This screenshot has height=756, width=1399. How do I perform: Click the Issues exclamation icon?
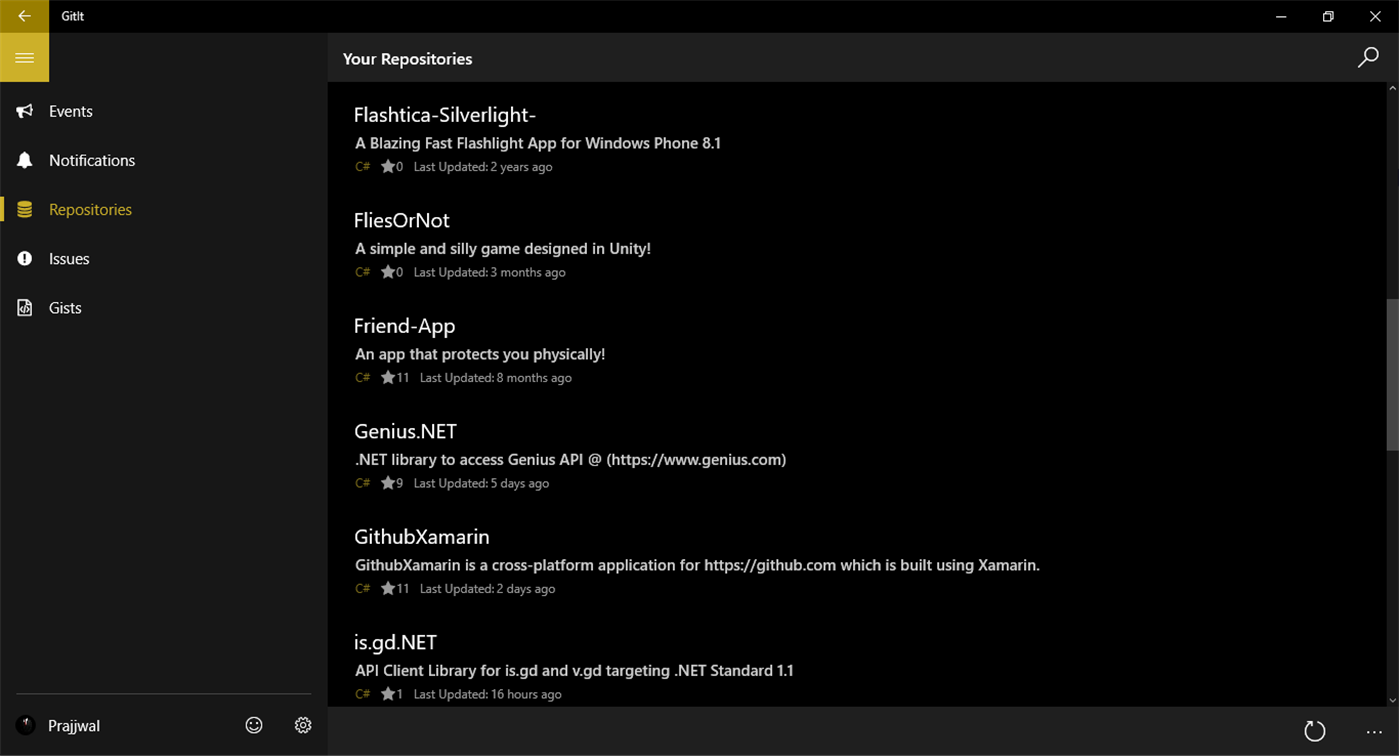click(24, 258)
